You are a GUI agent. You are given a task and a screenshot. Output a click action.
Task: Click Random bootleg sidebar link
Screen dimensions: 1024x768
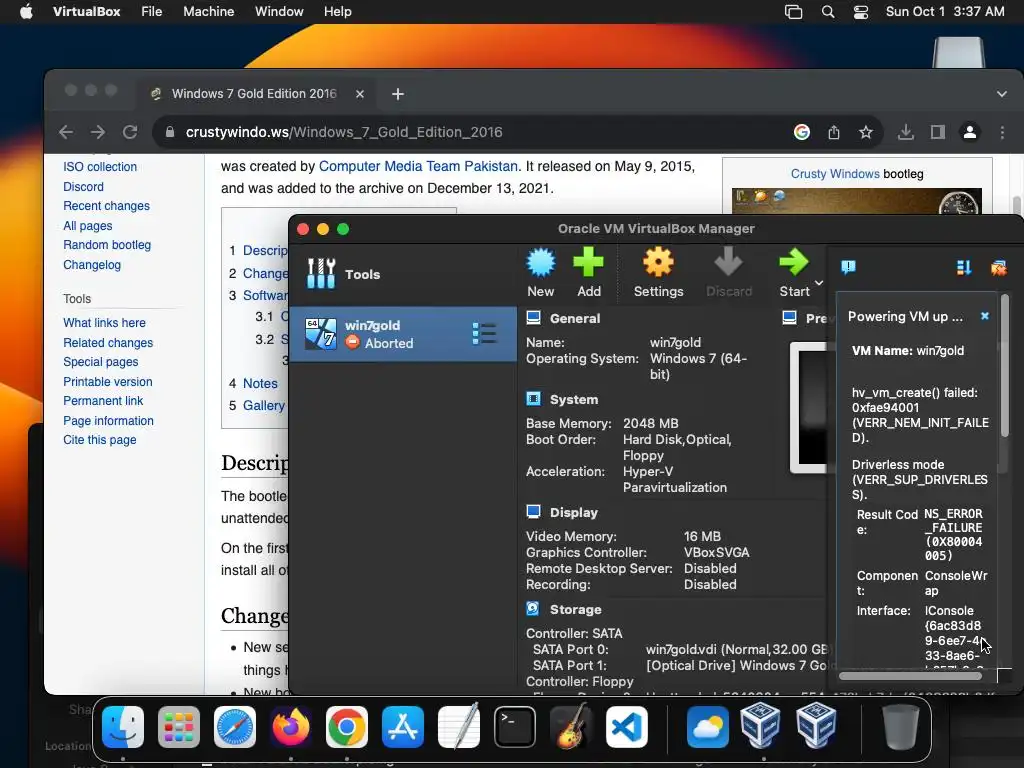[x=107, y=245]
